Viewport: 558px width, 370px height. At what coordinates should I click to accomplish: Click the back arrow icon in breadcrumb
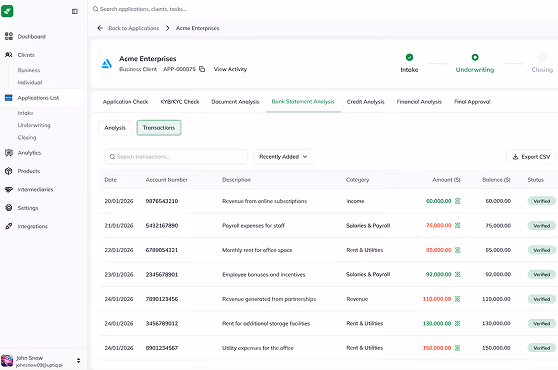pos(100,28)
